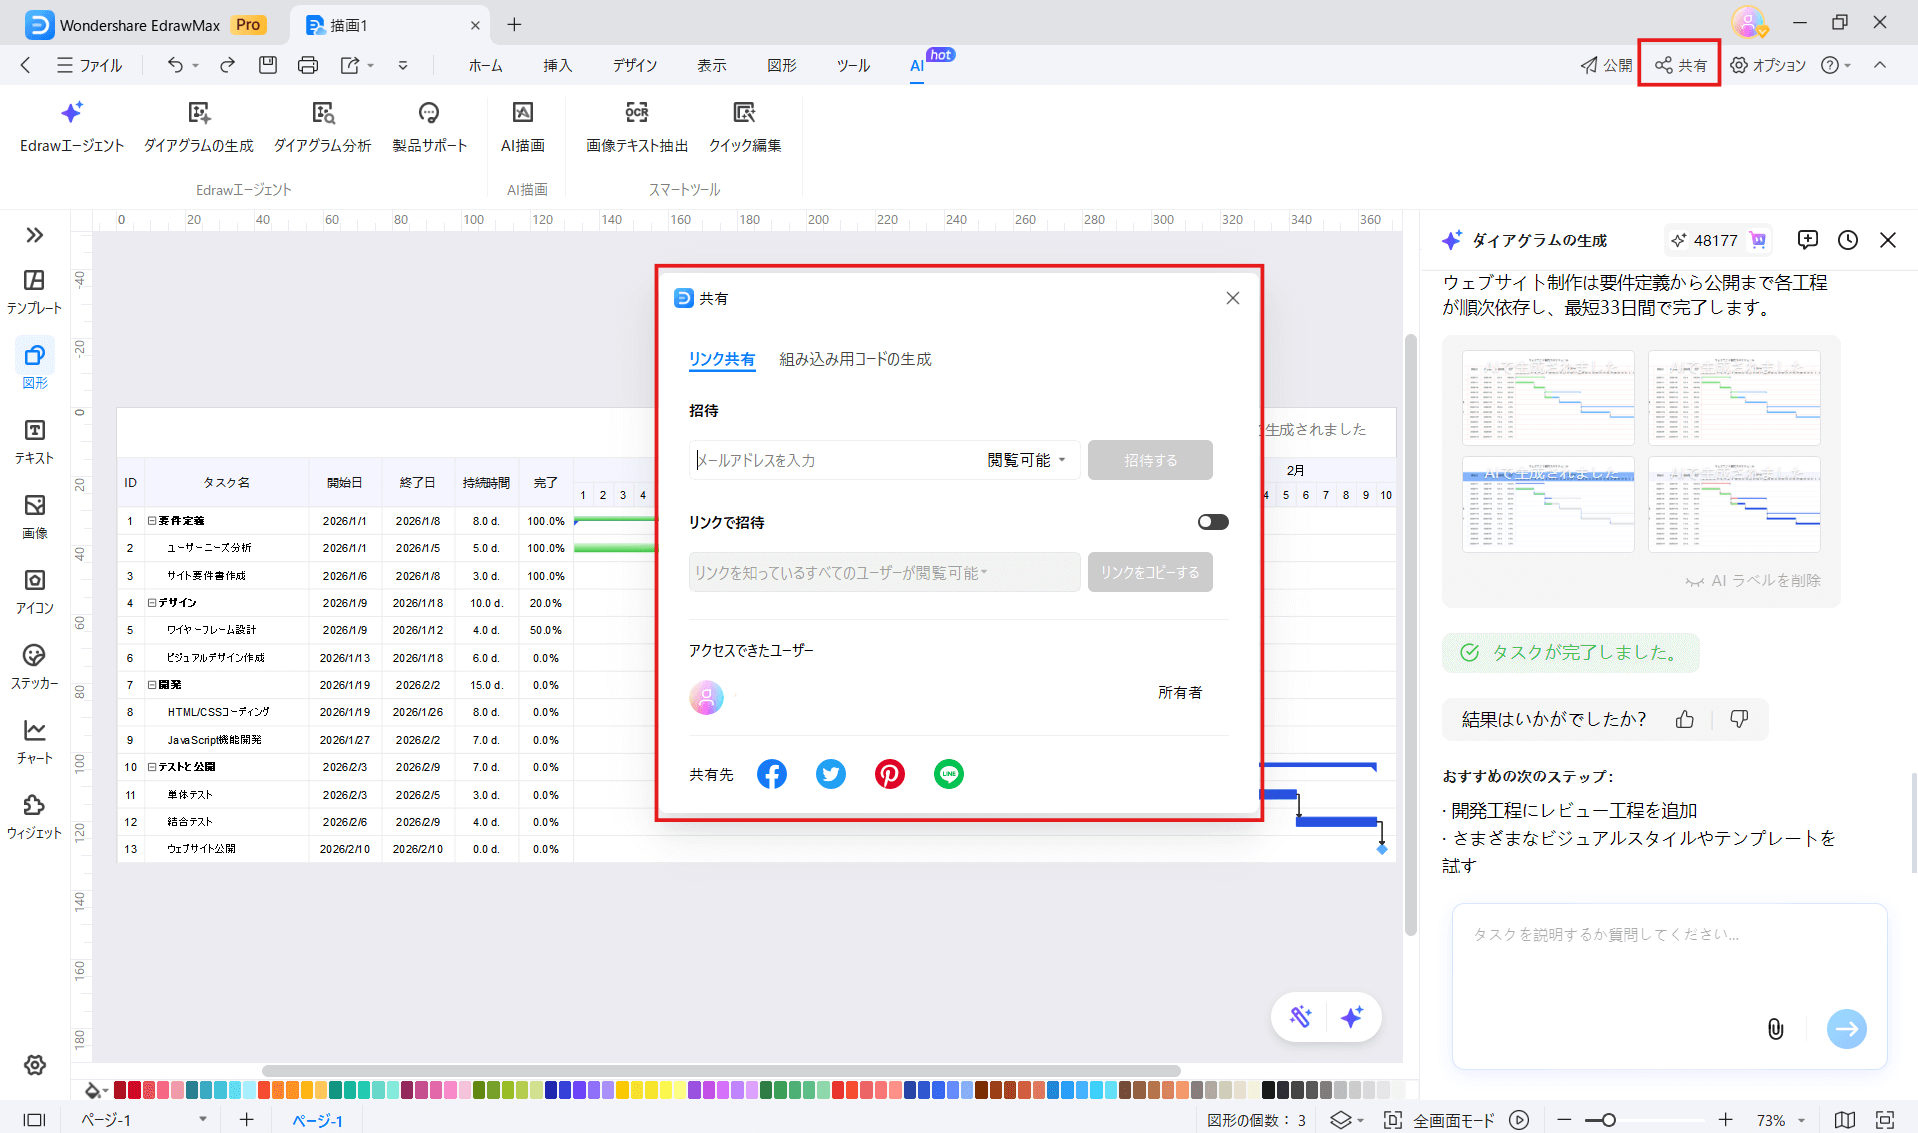This screenshot has width=1918, height=1133.
Task: Pick a red swatch from the color palette
Action: 120,1089
